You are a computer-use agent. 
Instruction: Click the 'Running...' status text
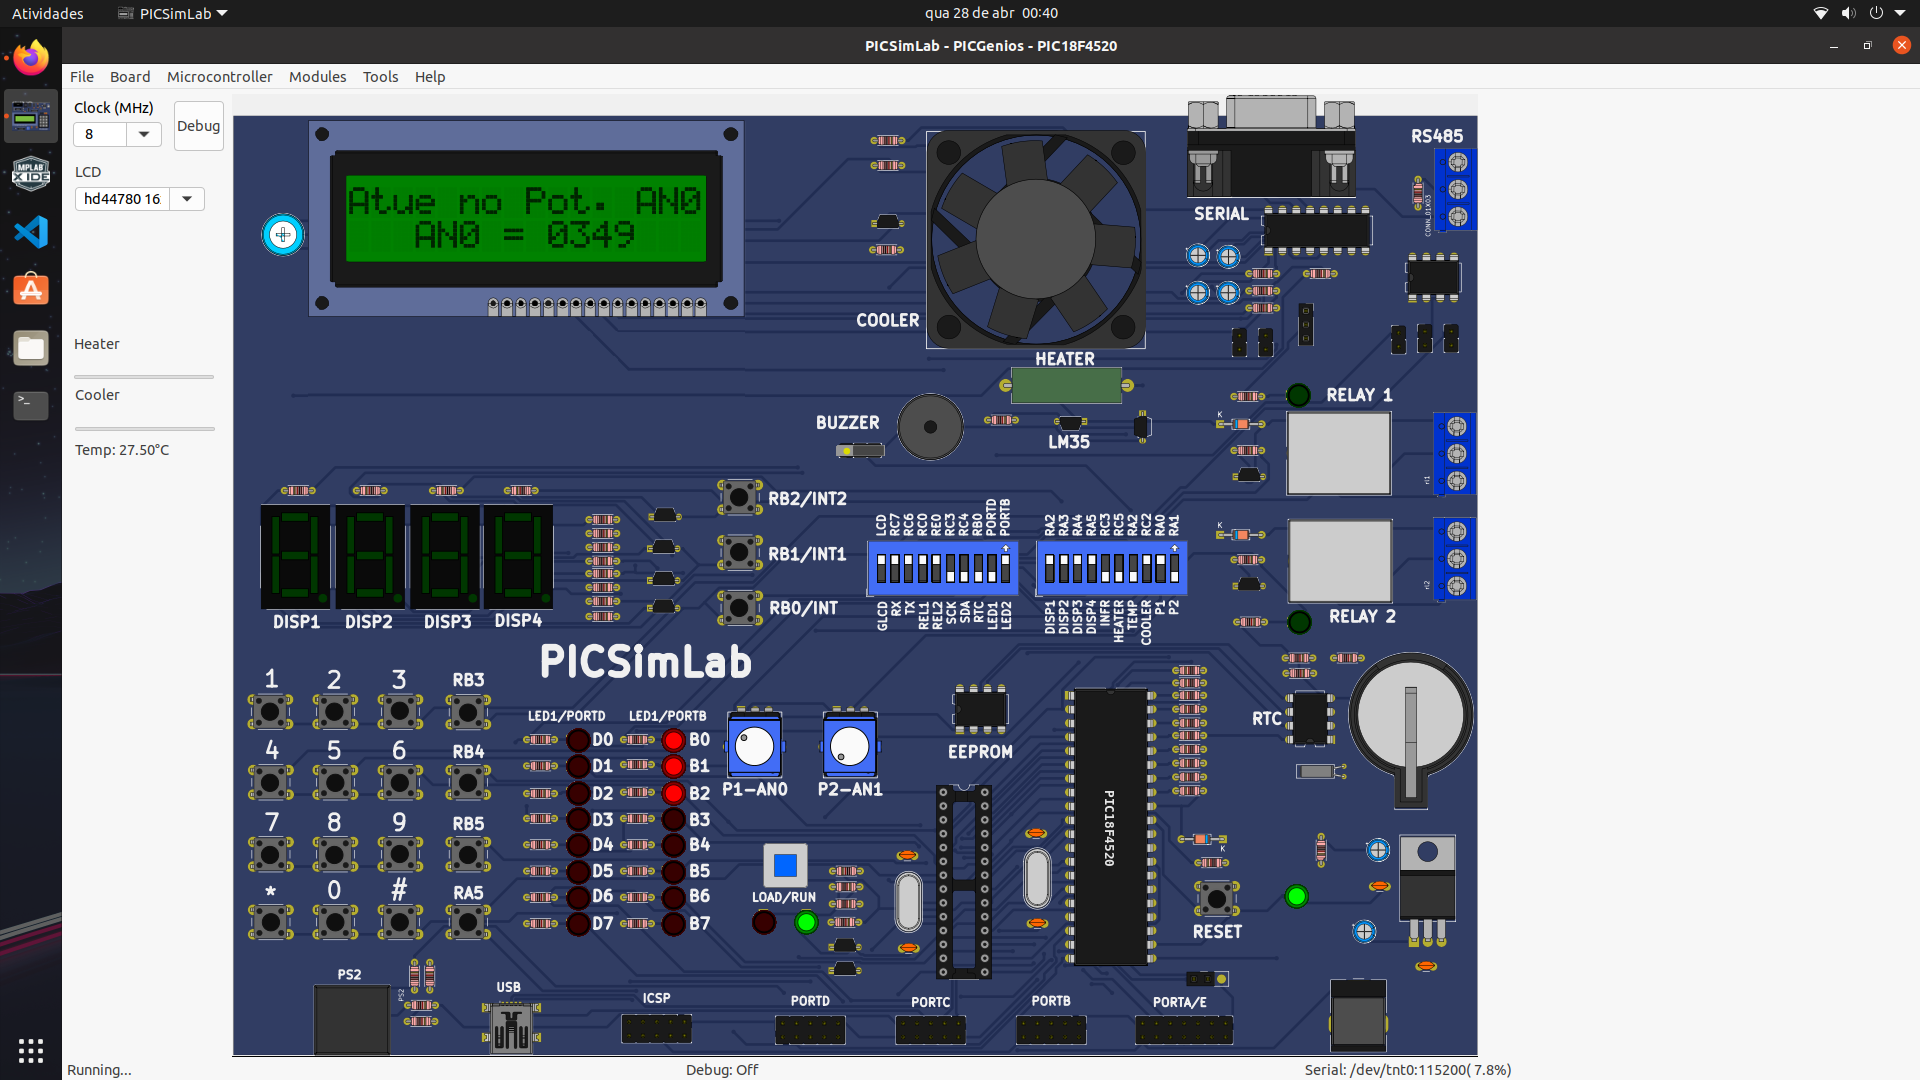pos(99,1069)
